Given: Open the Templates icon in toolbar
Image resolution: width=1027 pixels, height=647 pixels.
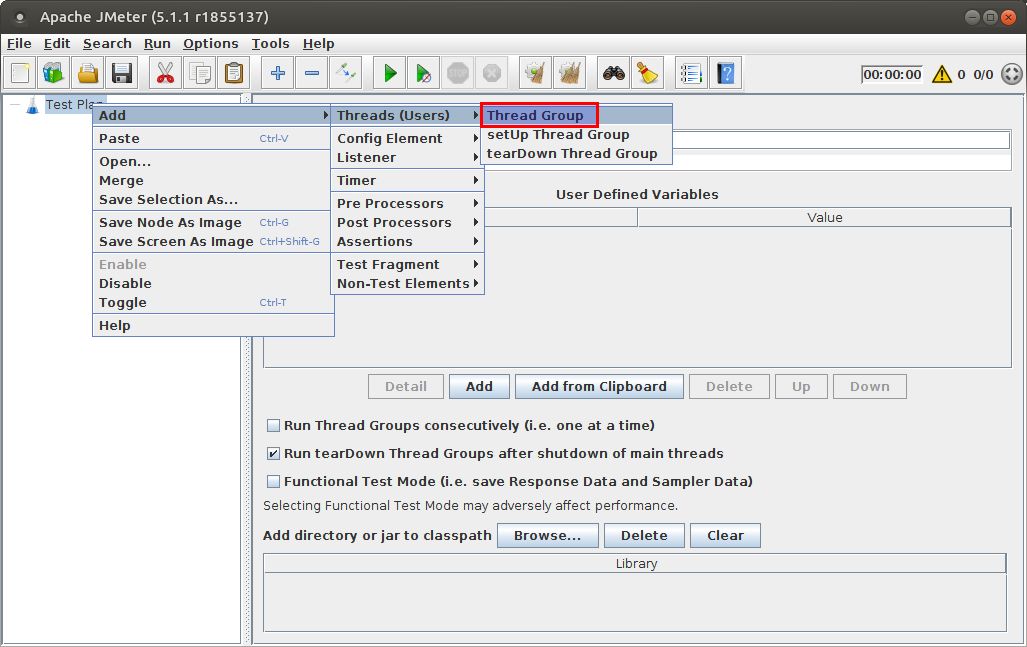Looking at the screenshot, I should pos(54,73).
